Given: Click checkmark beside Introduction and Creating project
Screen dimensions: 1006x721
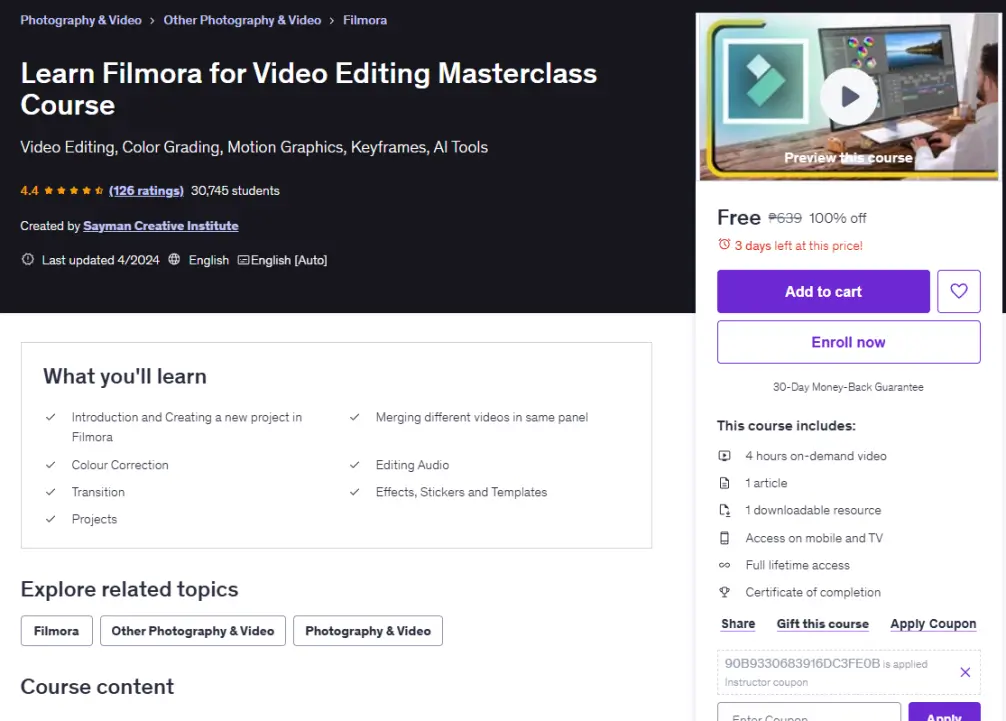Looking at the screenshot, I should (51, 417).
